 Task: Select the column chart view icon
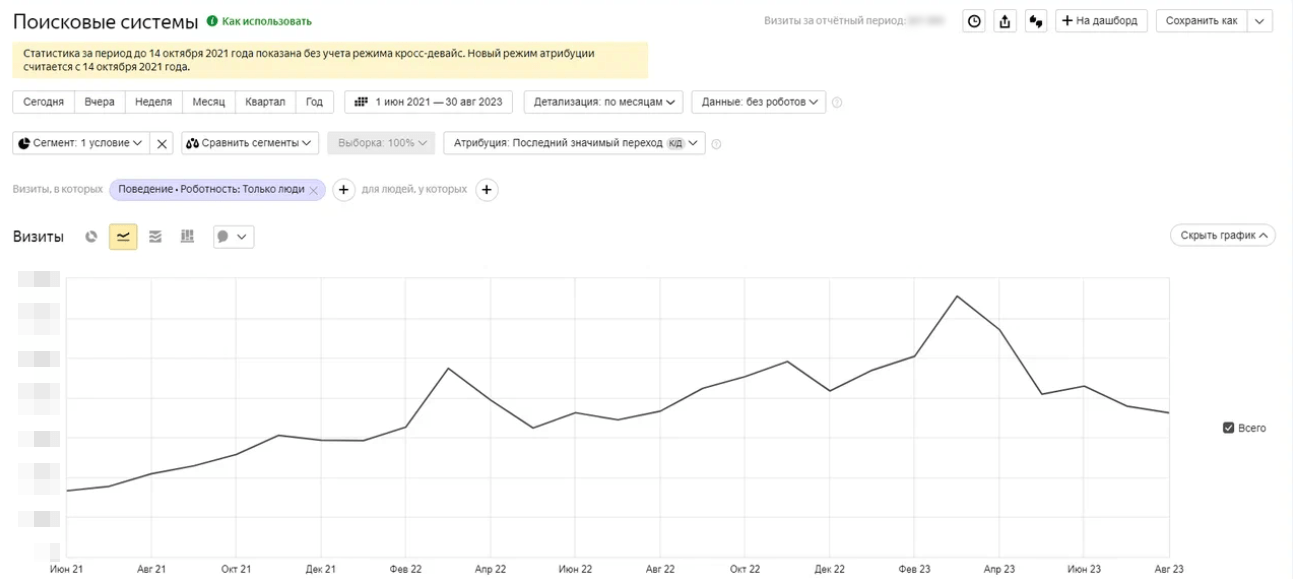click(x=187, y=237)
